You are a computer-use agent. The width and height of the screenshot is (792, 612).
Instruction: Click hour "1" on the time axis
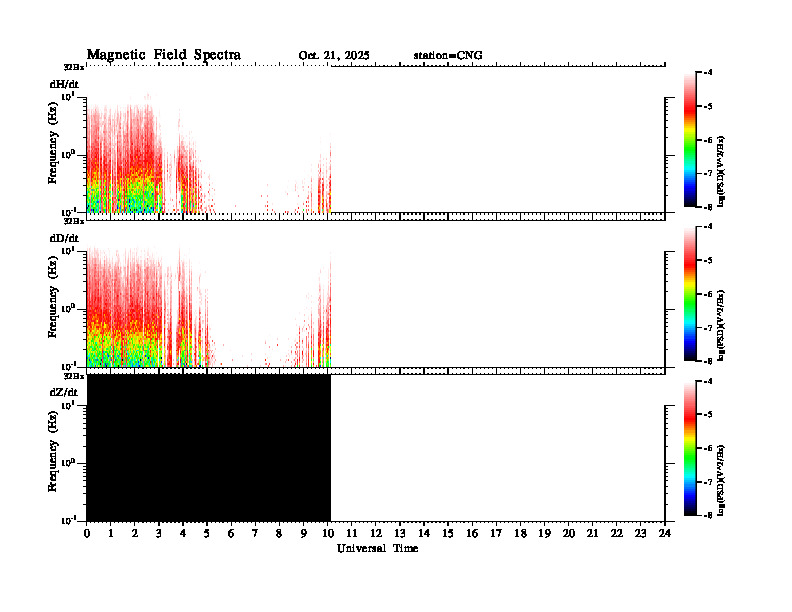point(111,534)
